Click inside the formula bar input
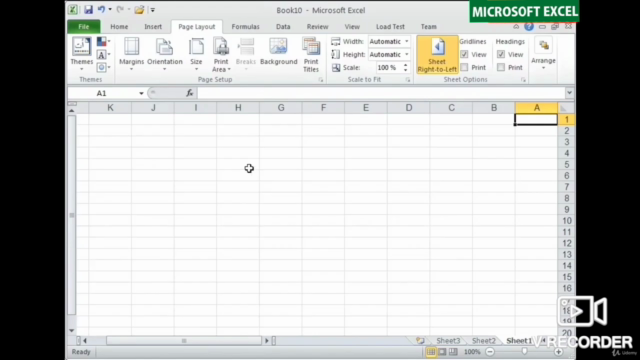Viewport: 640px width, 360px height. pyautogui.click(x=381, y=93)
